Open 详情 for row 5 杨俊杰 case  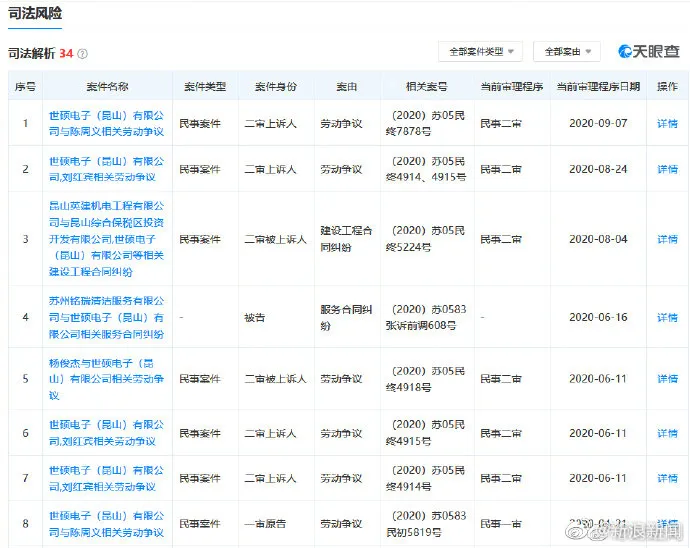667,379
